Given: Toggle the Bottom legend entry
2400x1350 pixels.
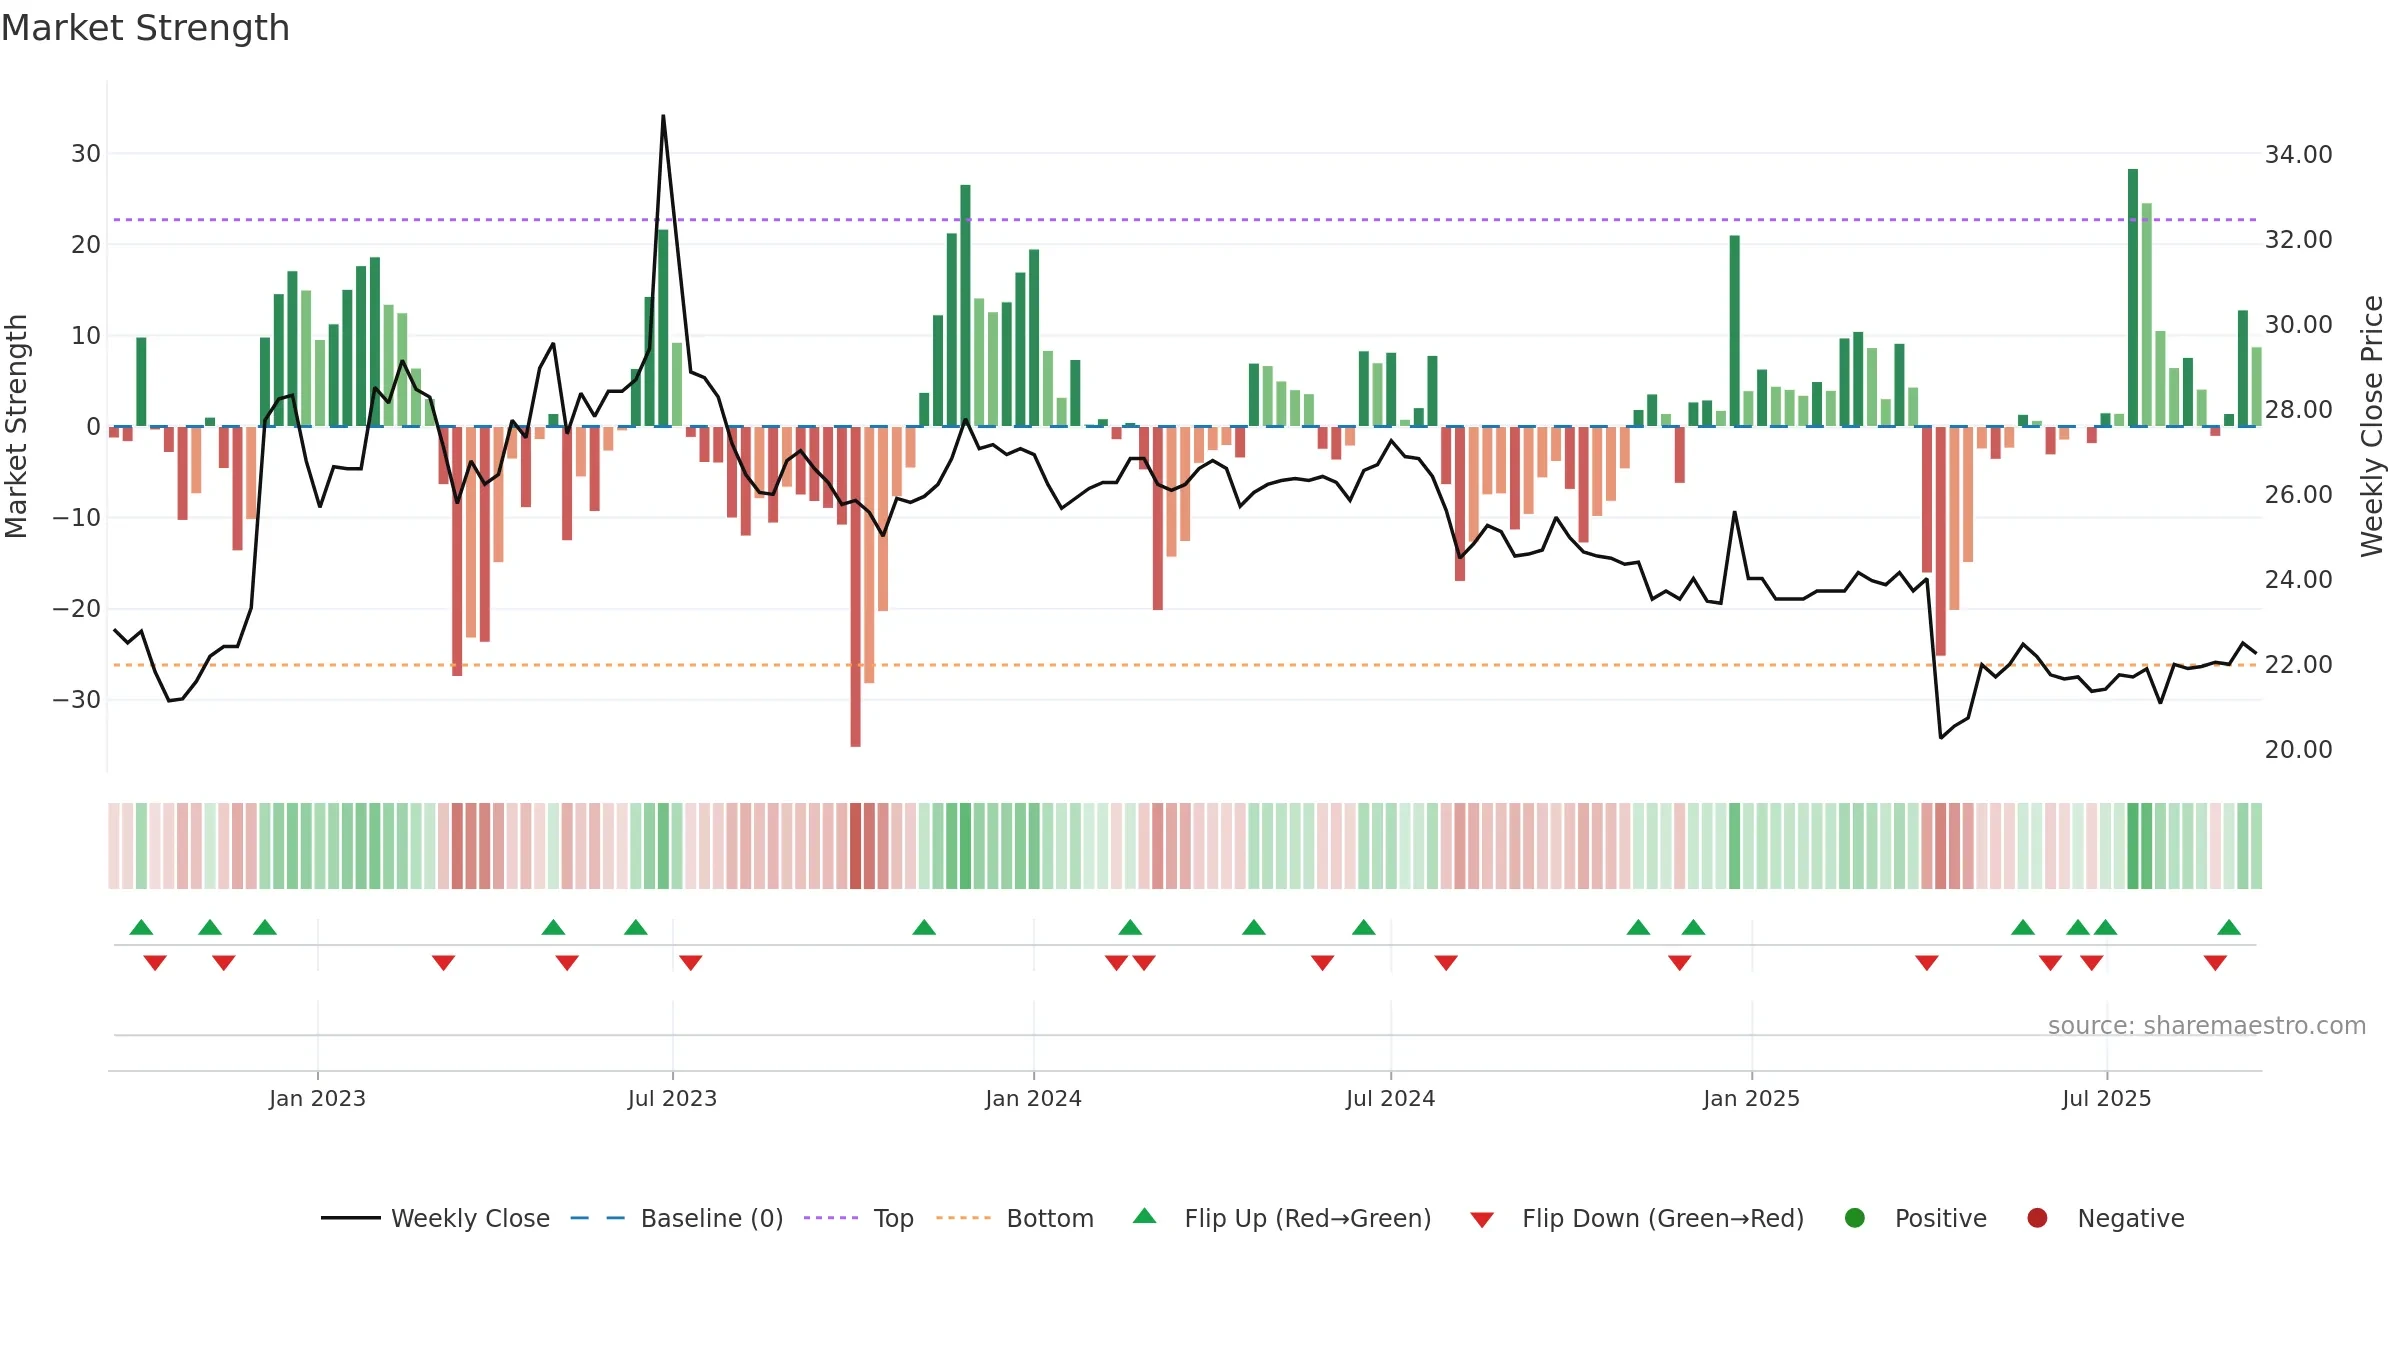Looking at the screenshot, I should coord(1015,1218).
